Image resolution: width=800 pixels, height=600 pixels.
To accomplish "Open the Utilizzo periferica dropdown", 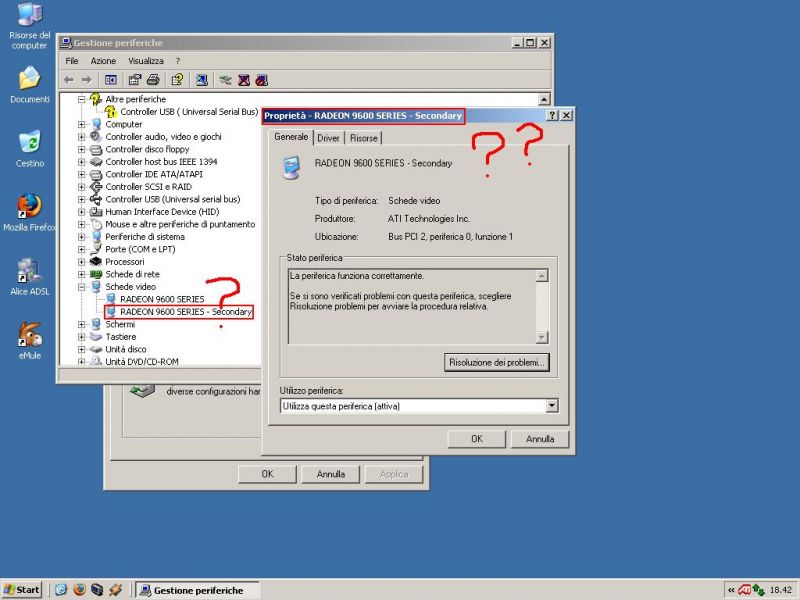I will [552, 406].
